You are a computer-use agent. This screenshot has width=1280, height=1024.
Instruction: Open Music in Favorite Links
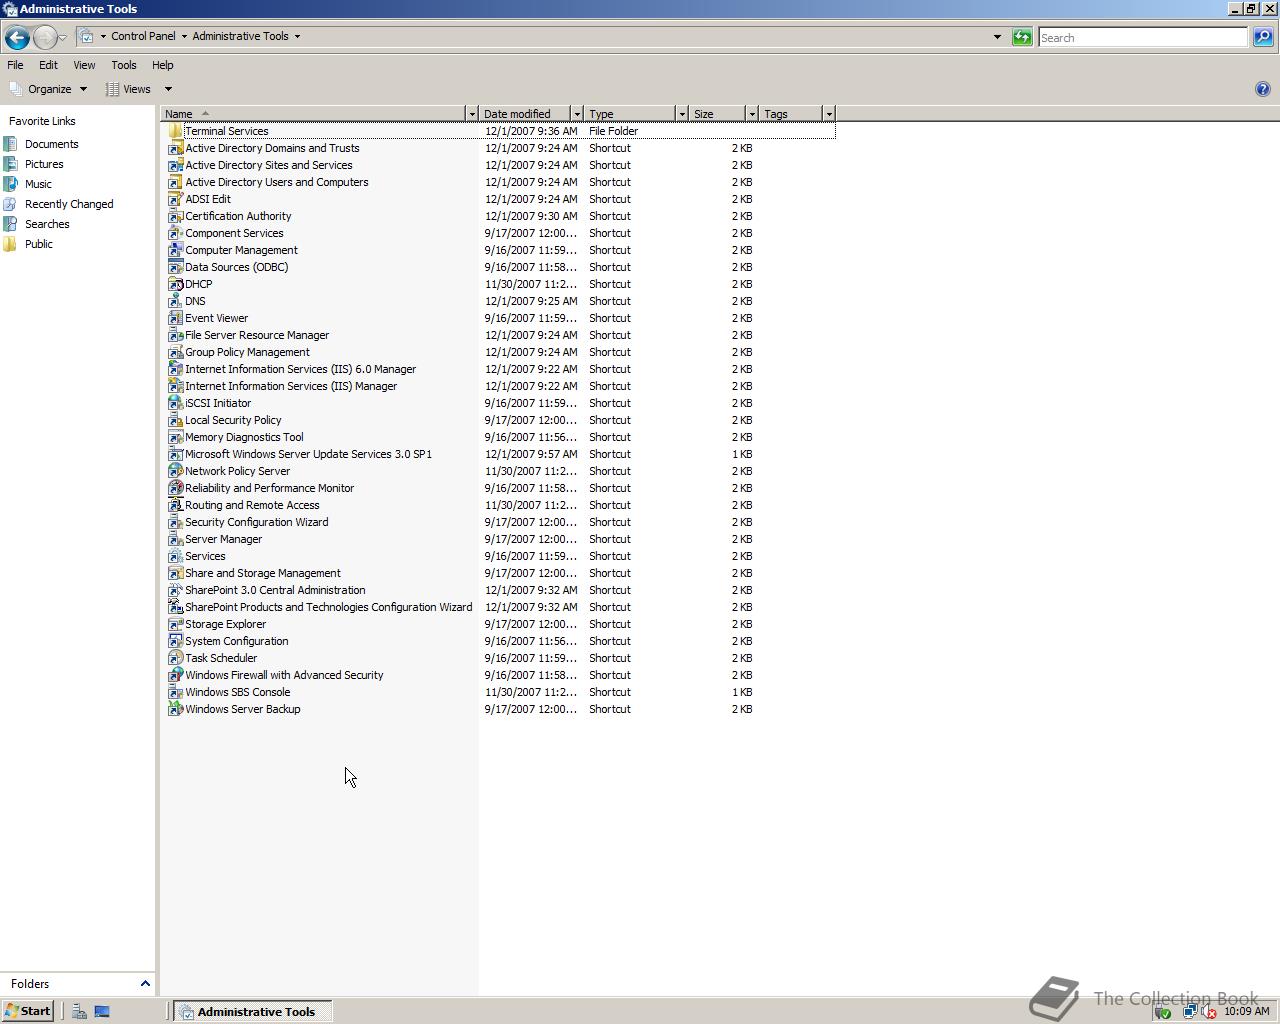[38, 184]
